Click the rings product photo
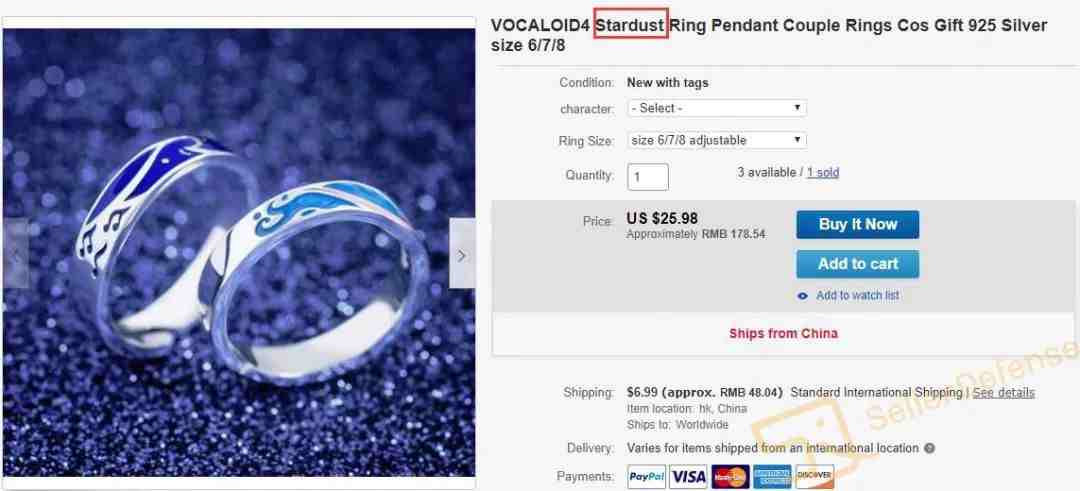This screenshot has height=491, width=1080. coord(239,253)
